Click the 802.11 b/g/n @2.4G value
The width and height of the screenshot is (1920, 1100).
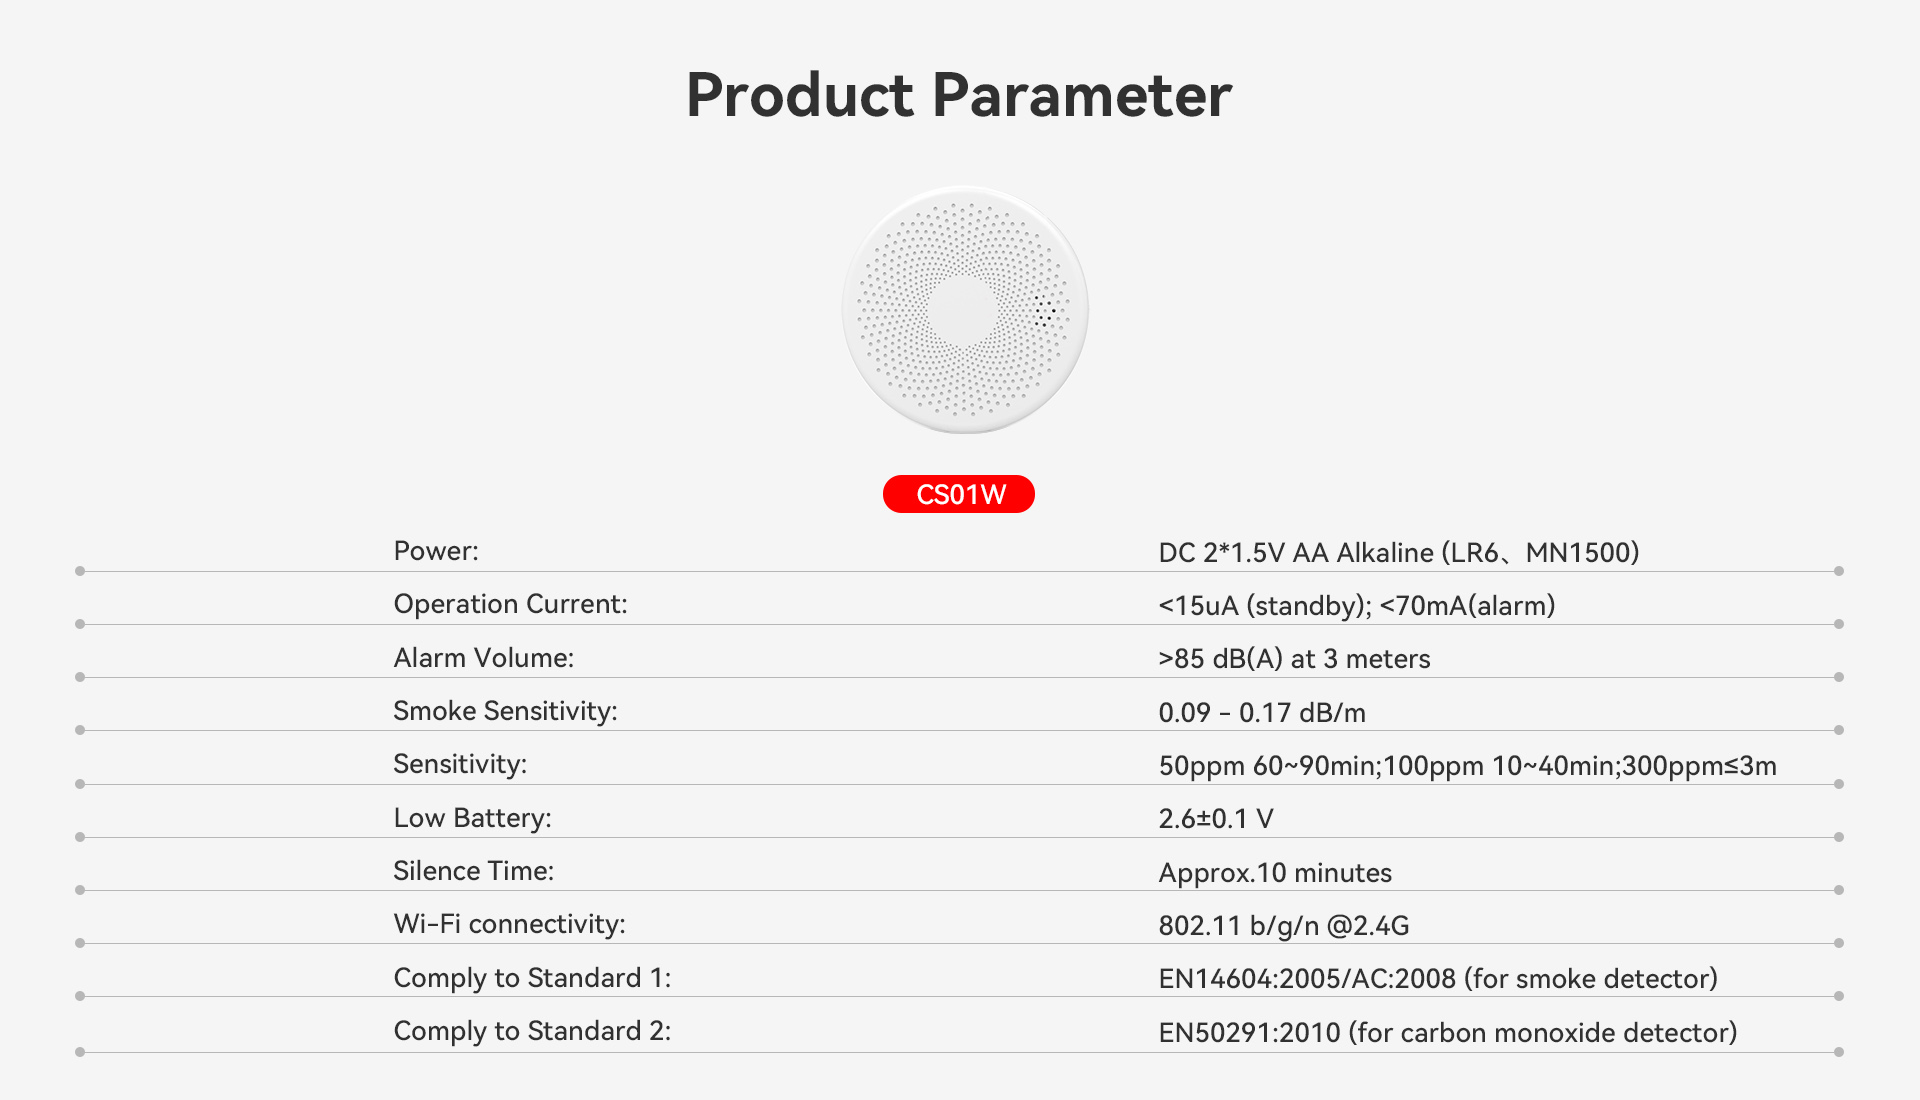point(1283,925)
